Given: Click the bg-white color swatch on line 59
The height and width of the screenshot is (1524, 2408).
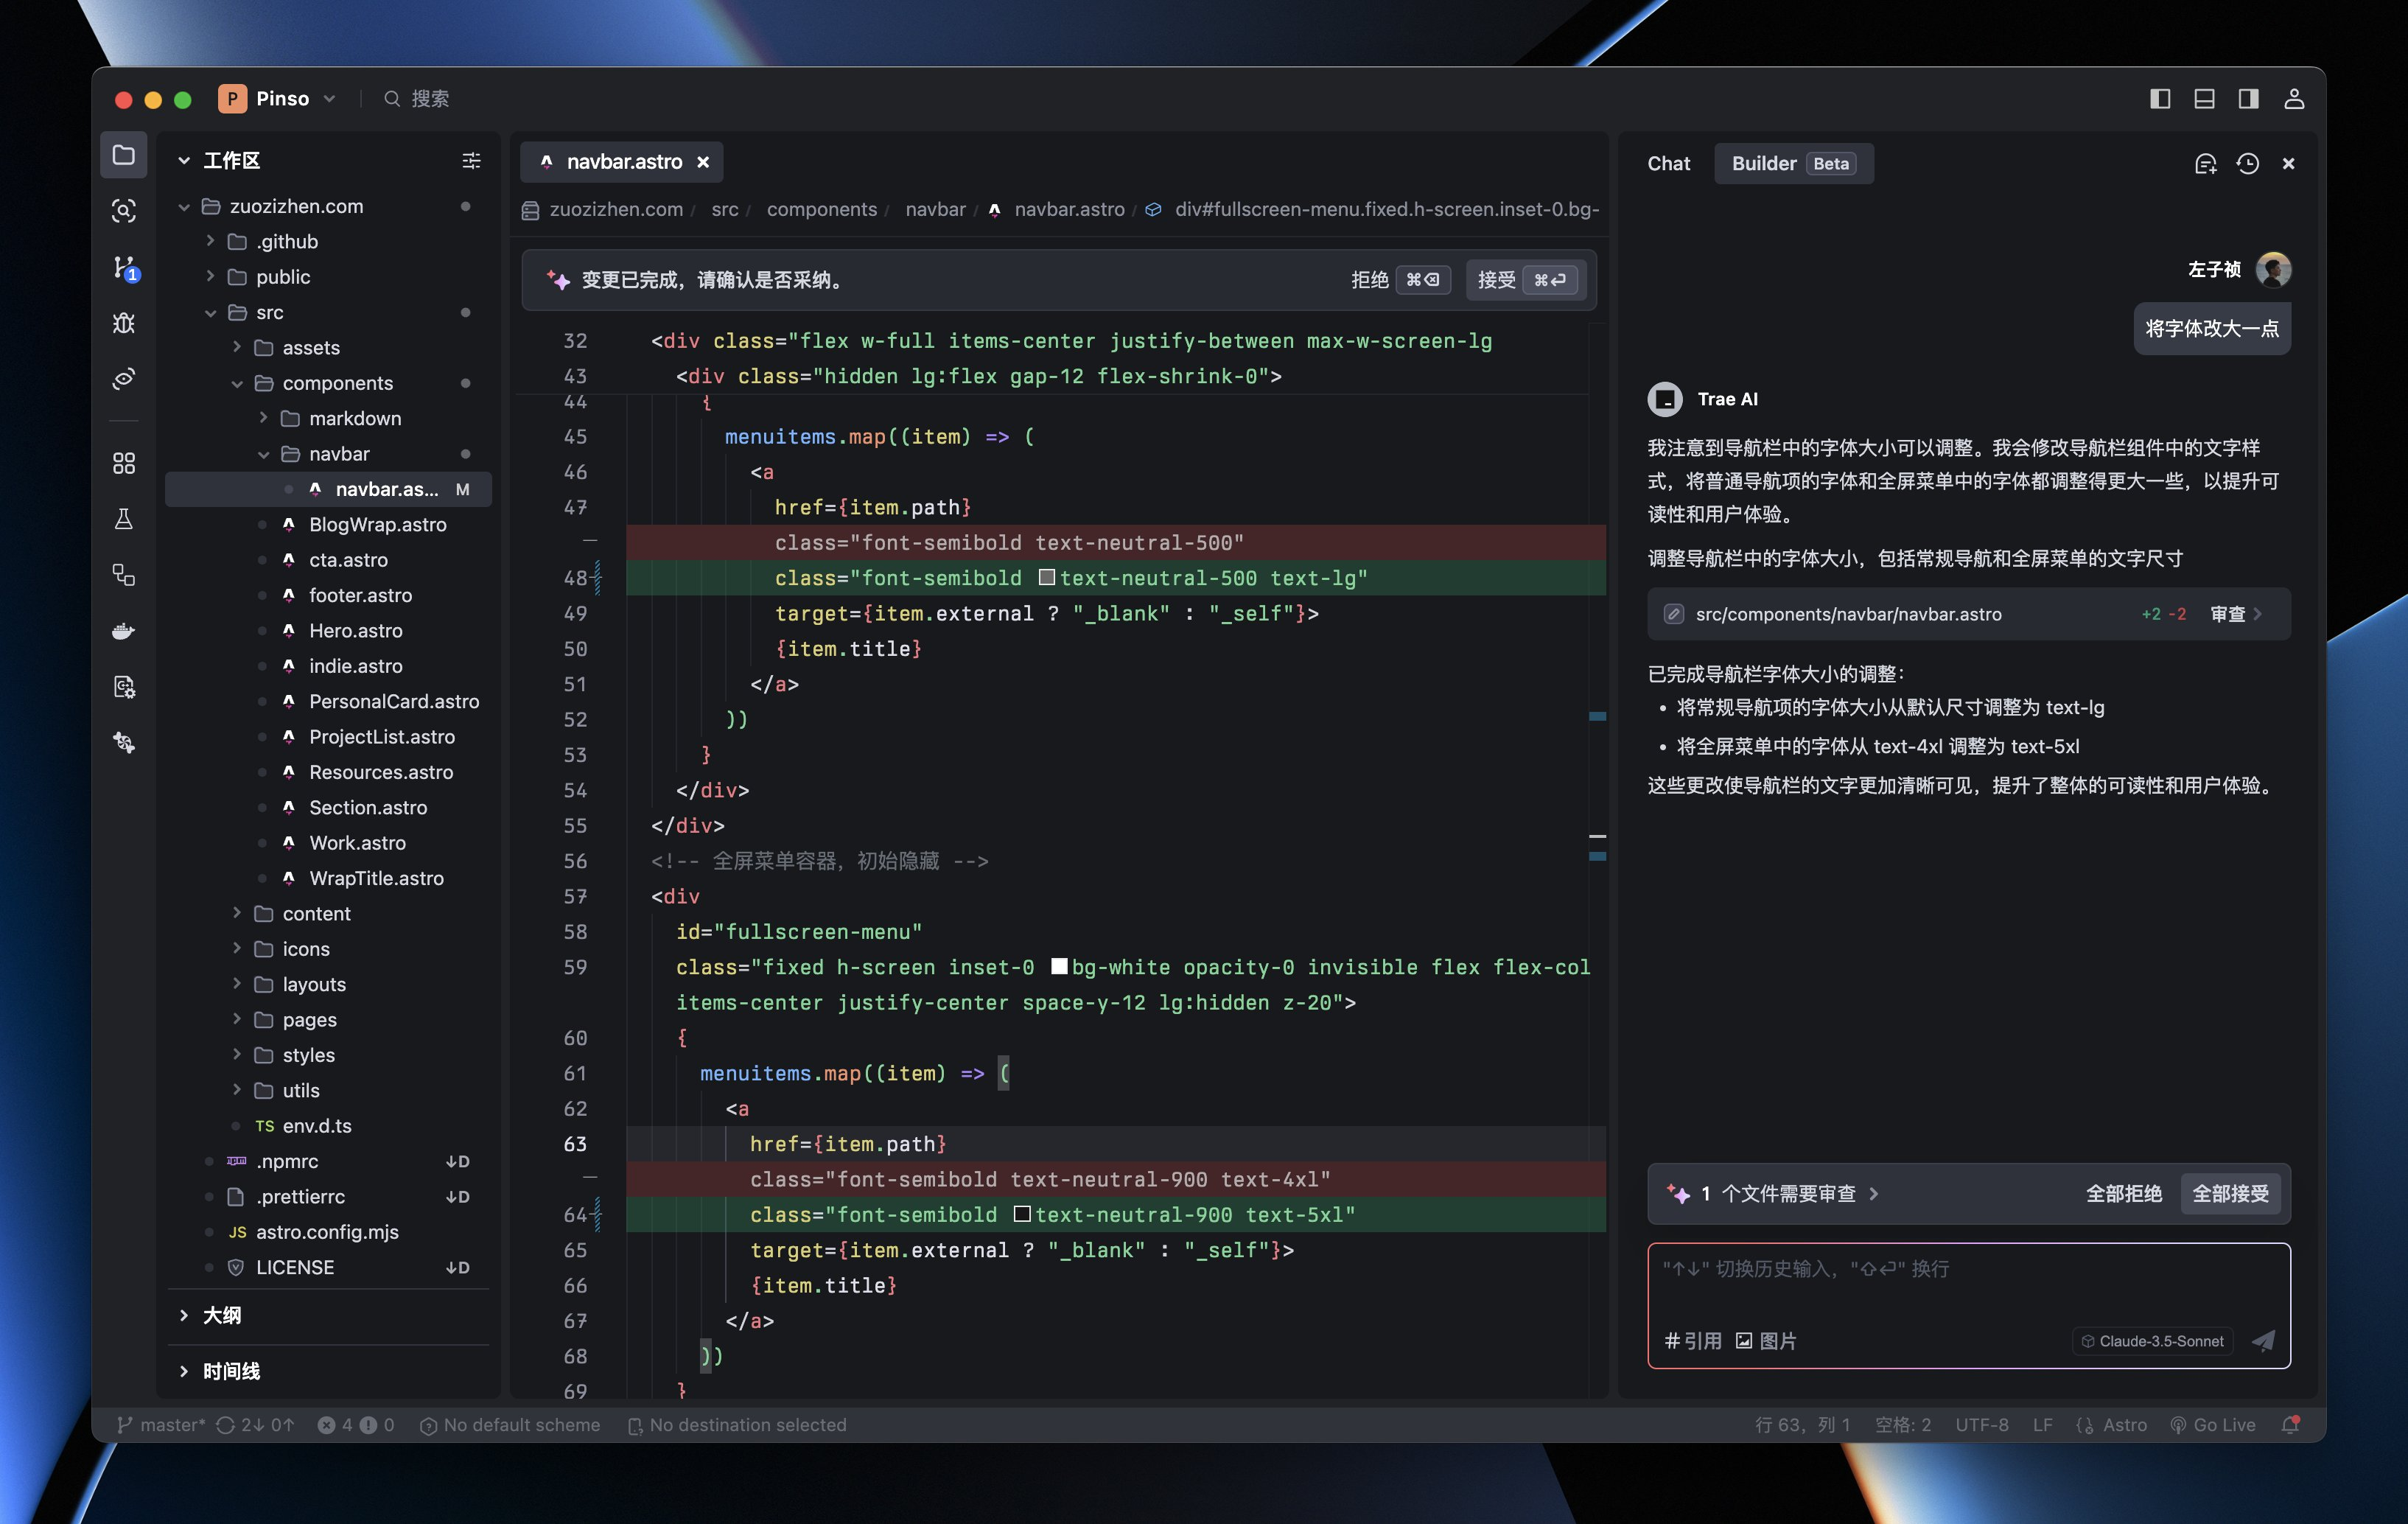Looking at the screenshot, I should point(1059,967).
